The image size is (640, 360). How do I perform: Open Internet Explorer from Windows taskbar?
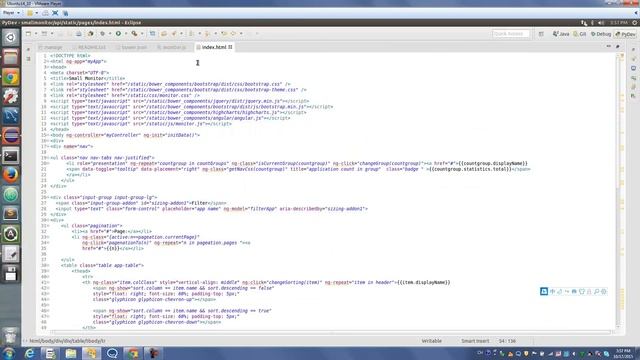pyautogui.click(x=30, y=353)
